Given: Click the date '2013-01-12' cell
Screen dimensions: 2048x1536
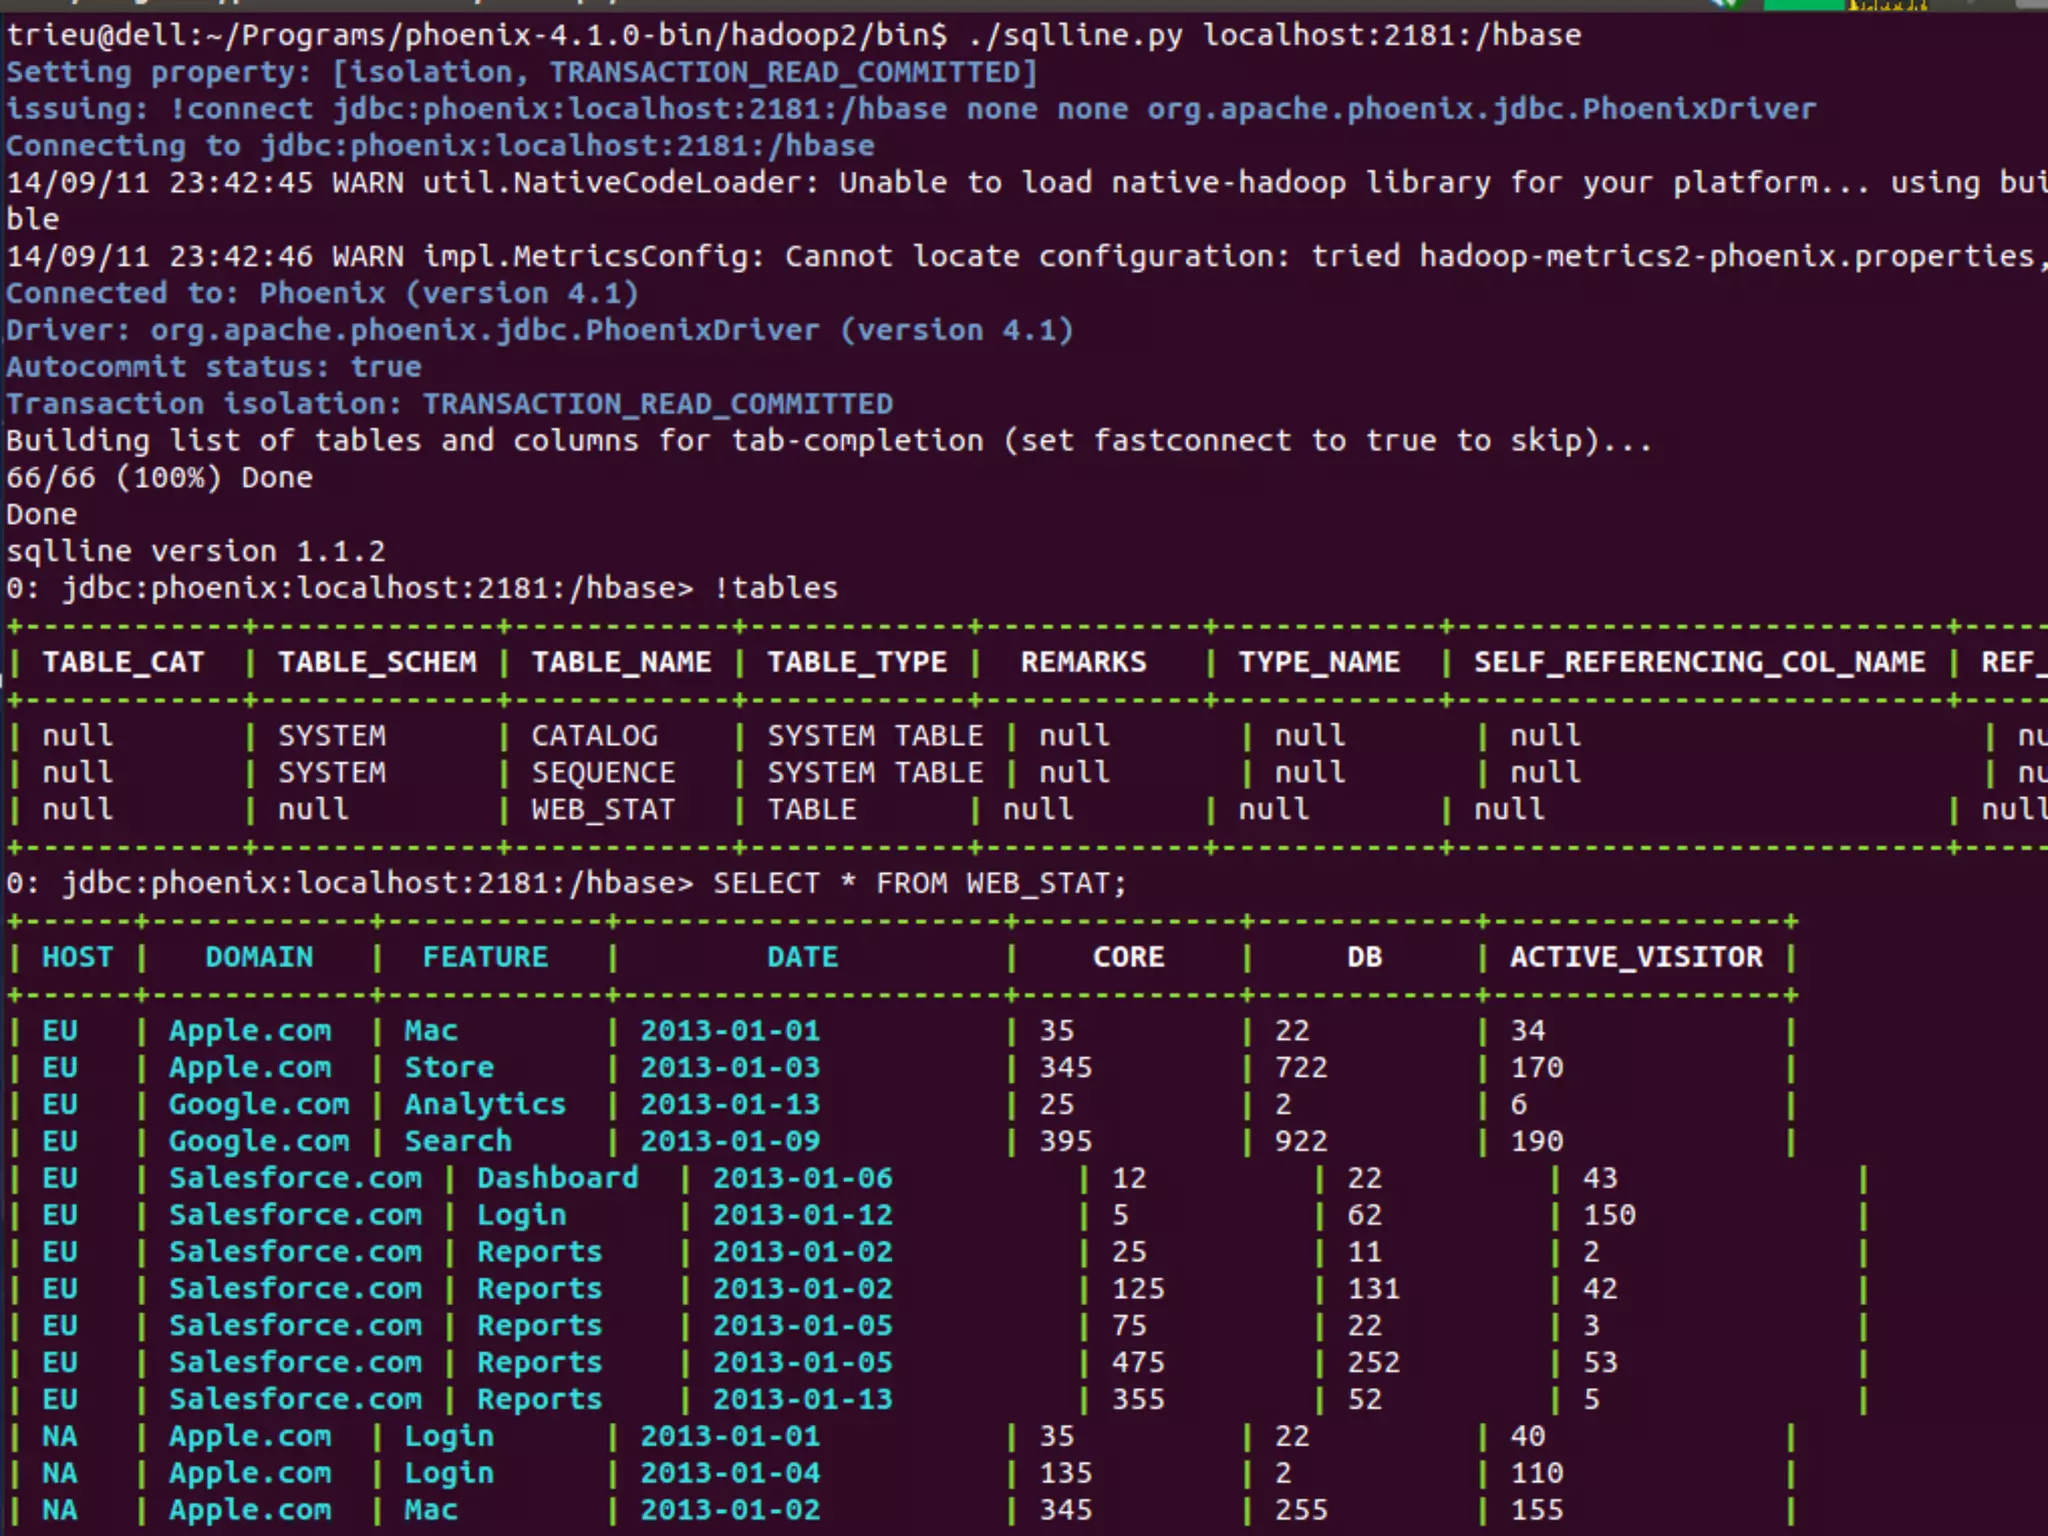Looking at the screenshot, I should click(803, 1215).
